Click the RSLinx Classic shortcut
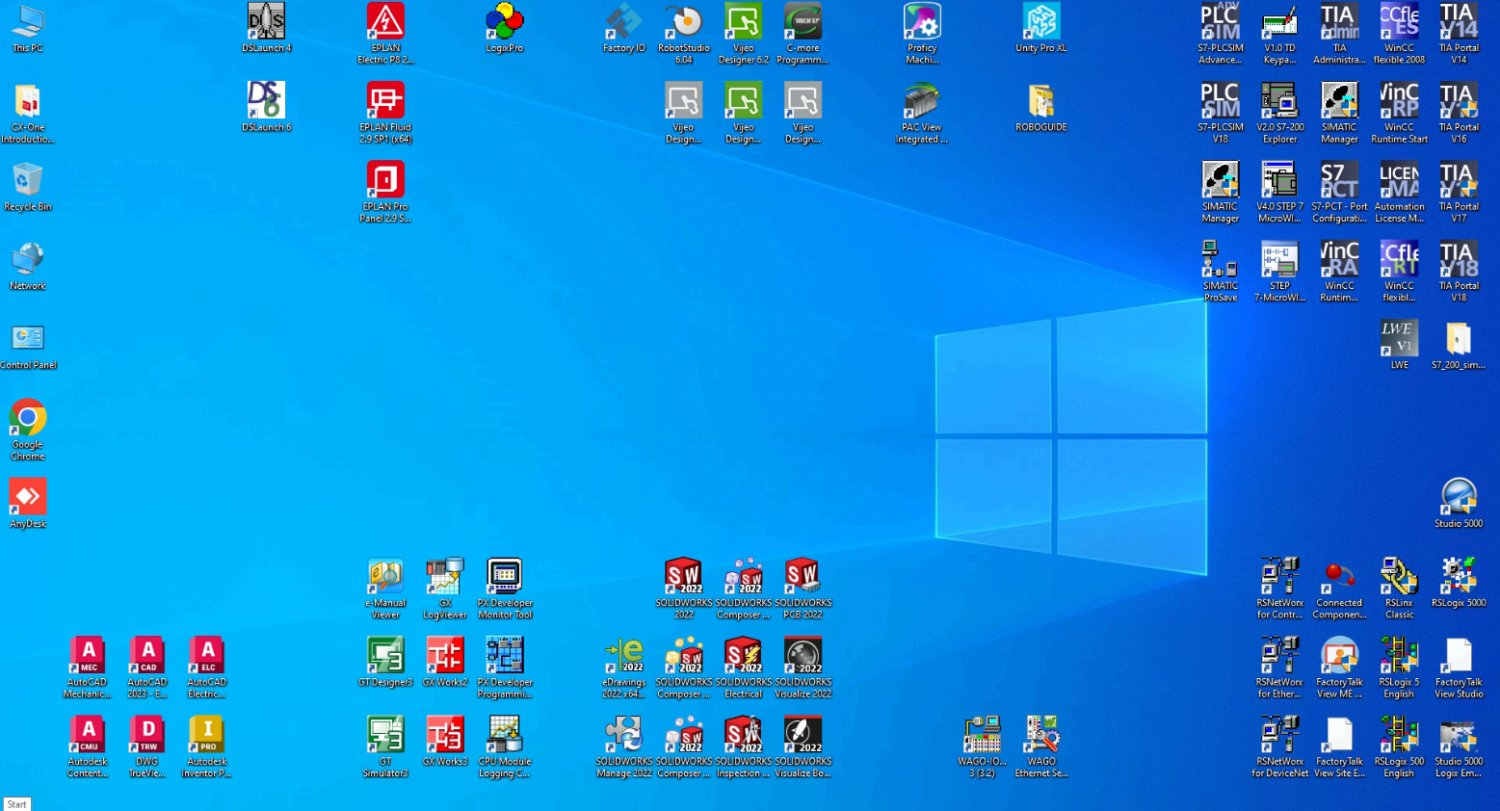The image size is (1500, 811). click(x=1399, y=577)
